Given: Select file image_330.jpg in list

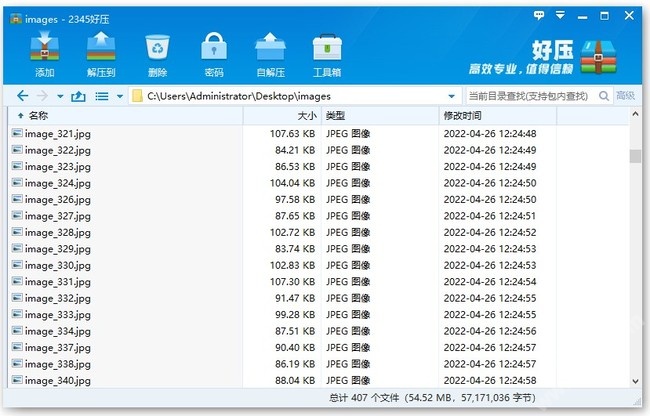Looking at the screenshot, I should coord(57,266).
